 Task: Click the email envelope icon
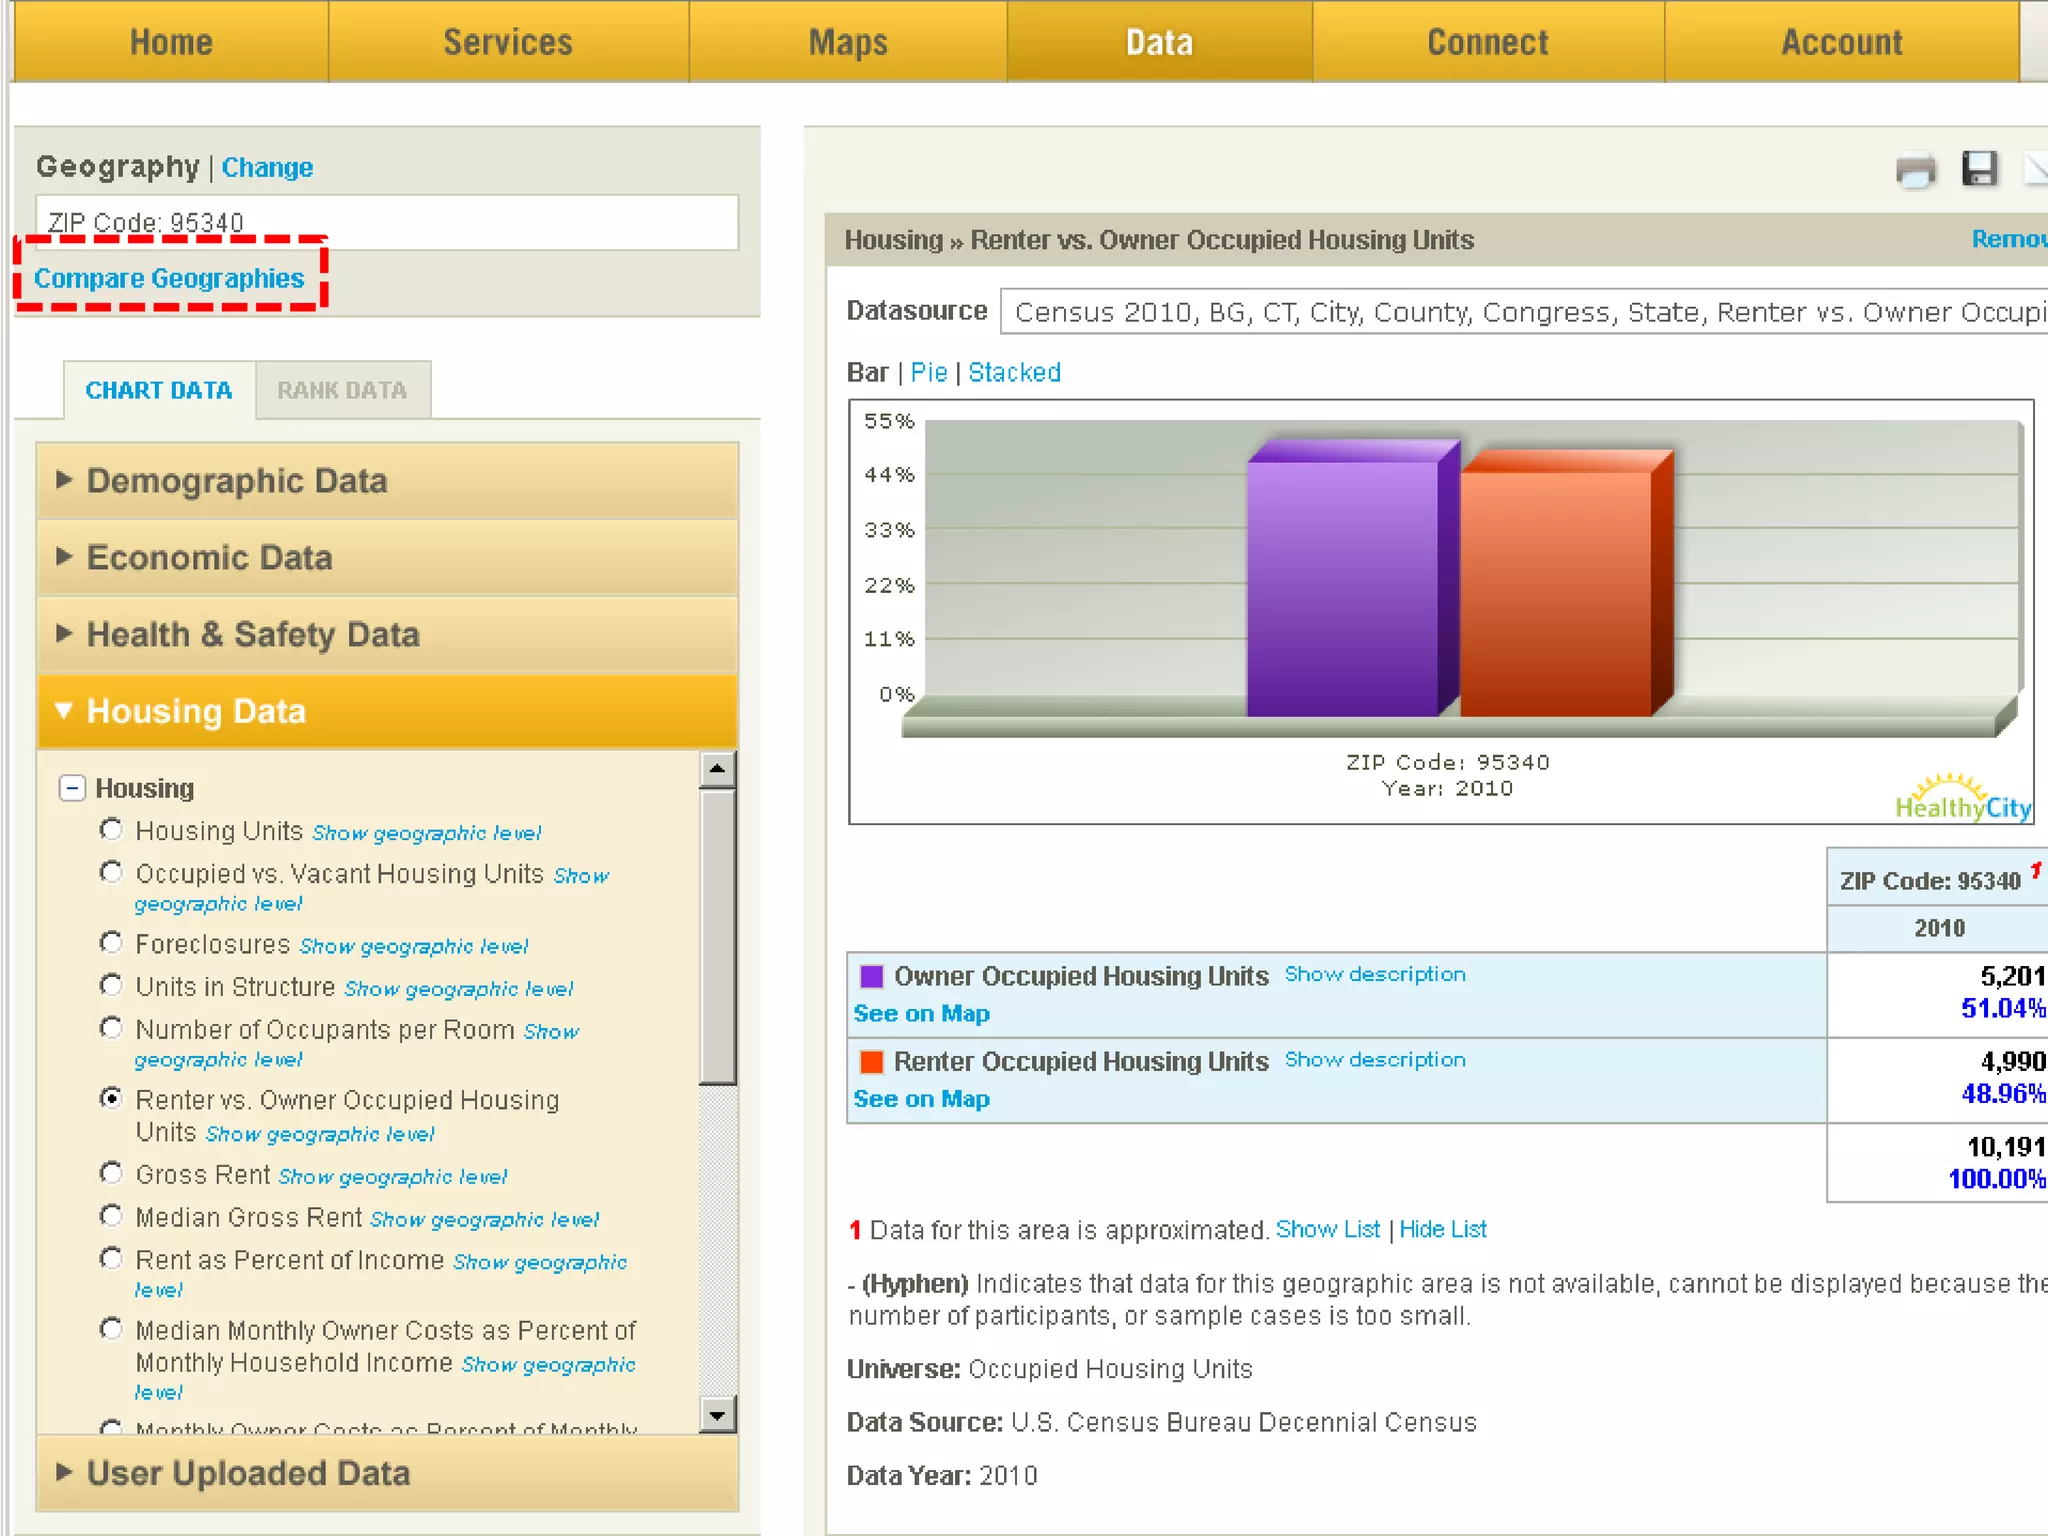tap(2036, 168)
